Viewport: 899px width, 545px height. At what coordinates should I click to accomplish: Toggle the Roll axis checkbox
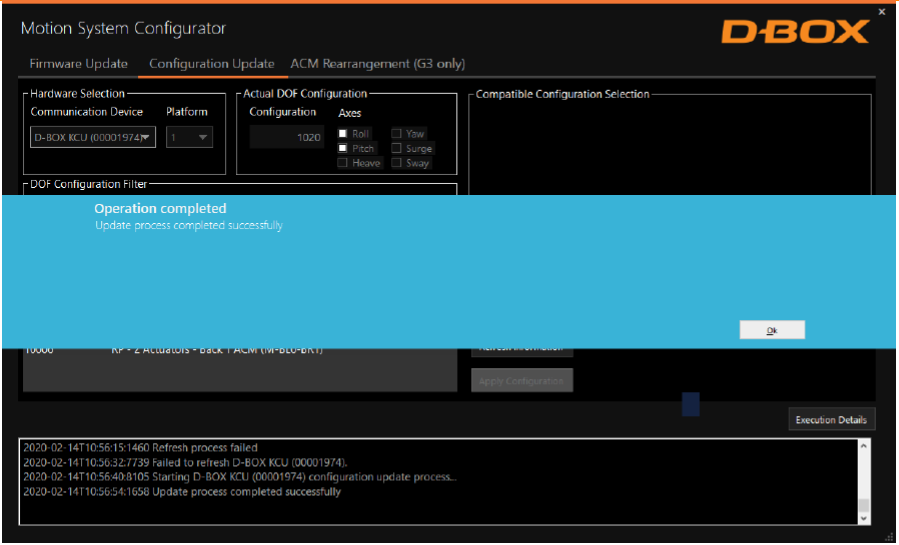pos(343,134)
